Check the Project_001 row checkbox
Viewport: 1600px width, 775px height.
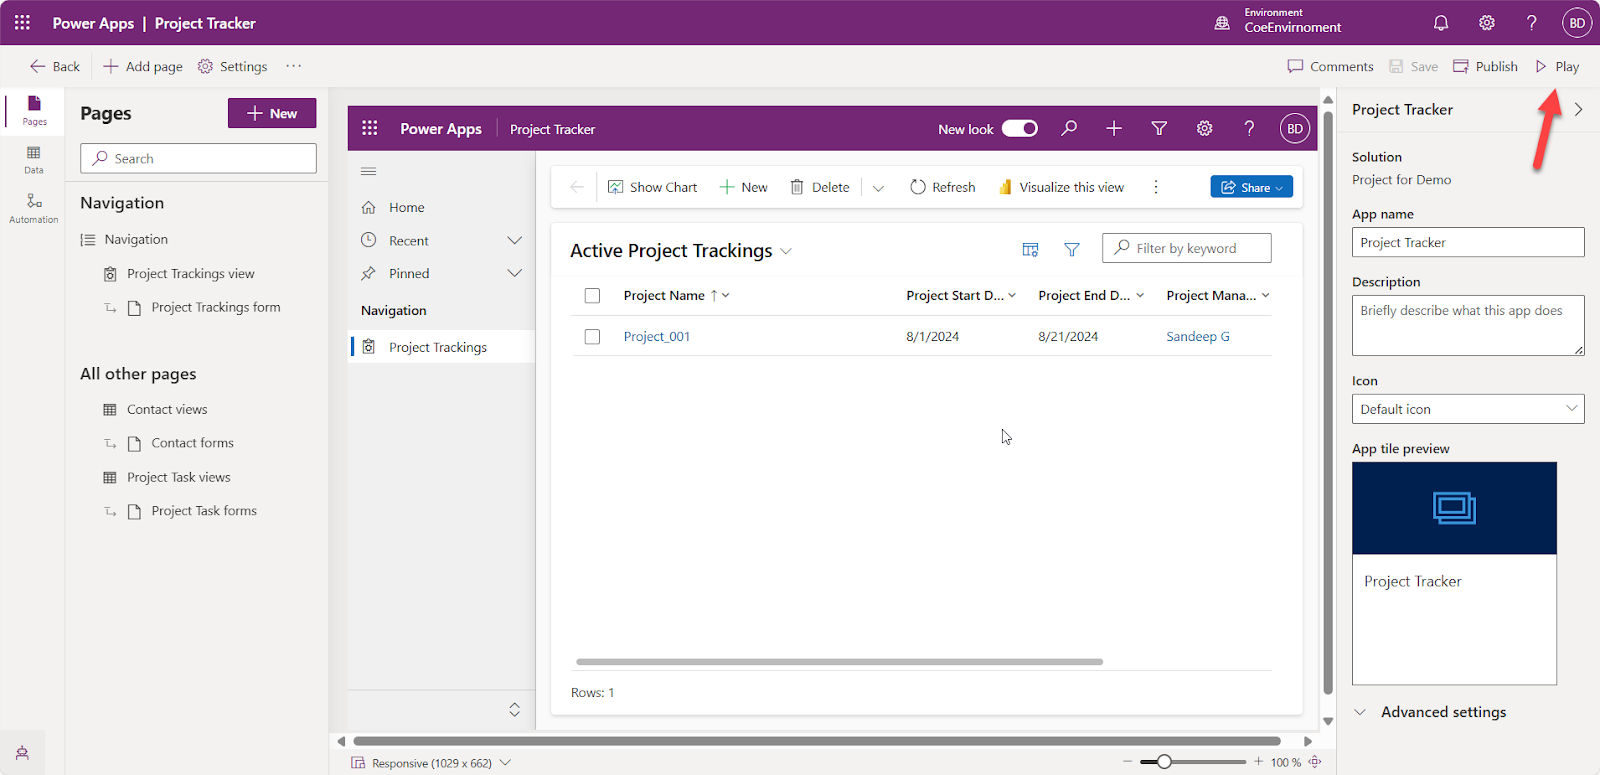(592, 337)
